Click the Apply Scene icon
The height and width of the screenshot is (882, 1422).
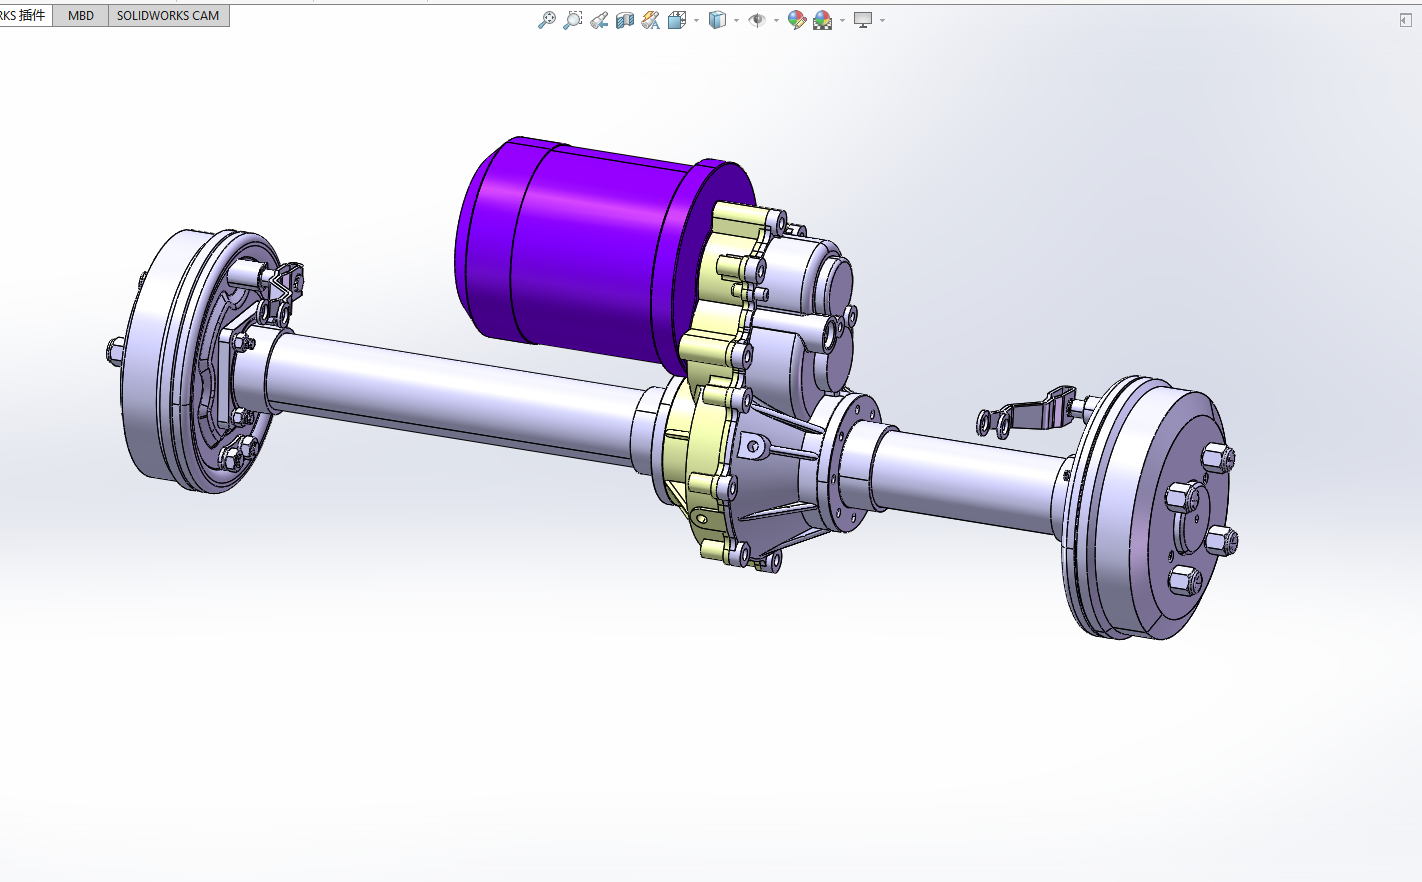pos(822,20)
